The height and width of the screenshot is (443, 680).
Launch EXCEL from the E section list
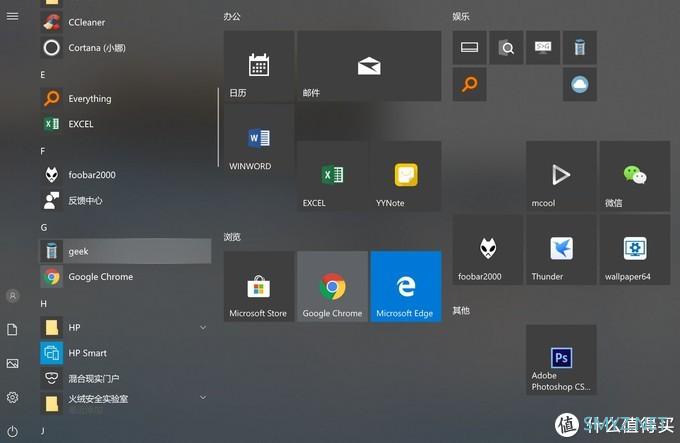[126, 124]
